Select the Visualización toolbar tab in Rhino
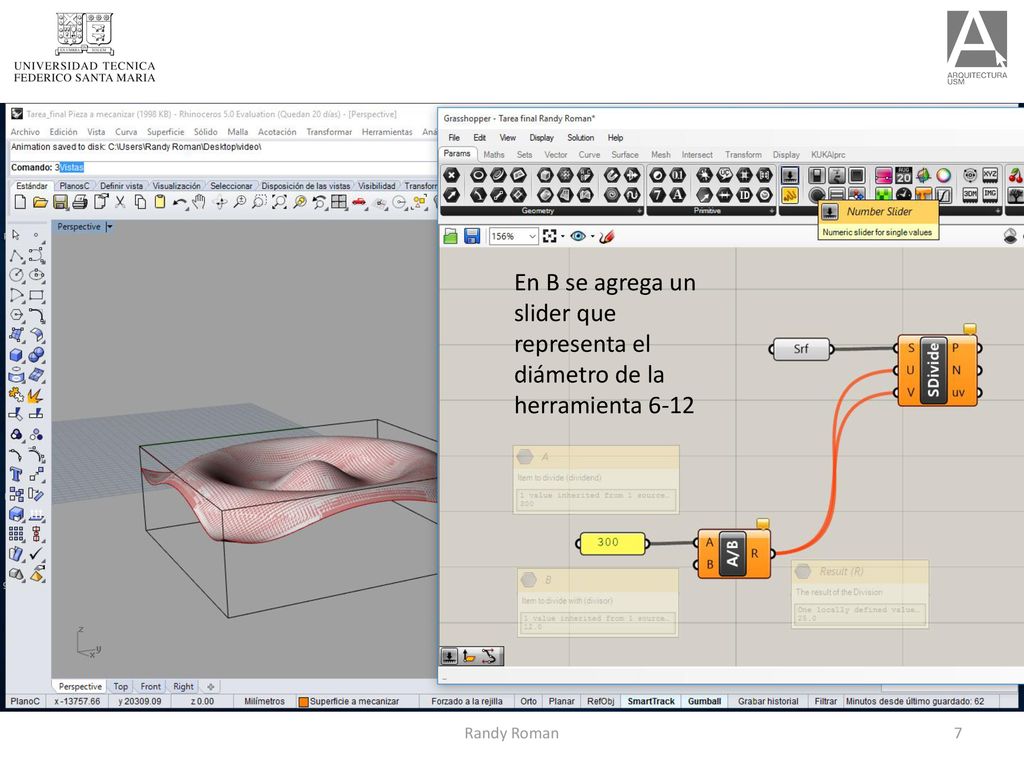Image resolution: width=1024 pixels, height=768 pixels. point(176,185)
